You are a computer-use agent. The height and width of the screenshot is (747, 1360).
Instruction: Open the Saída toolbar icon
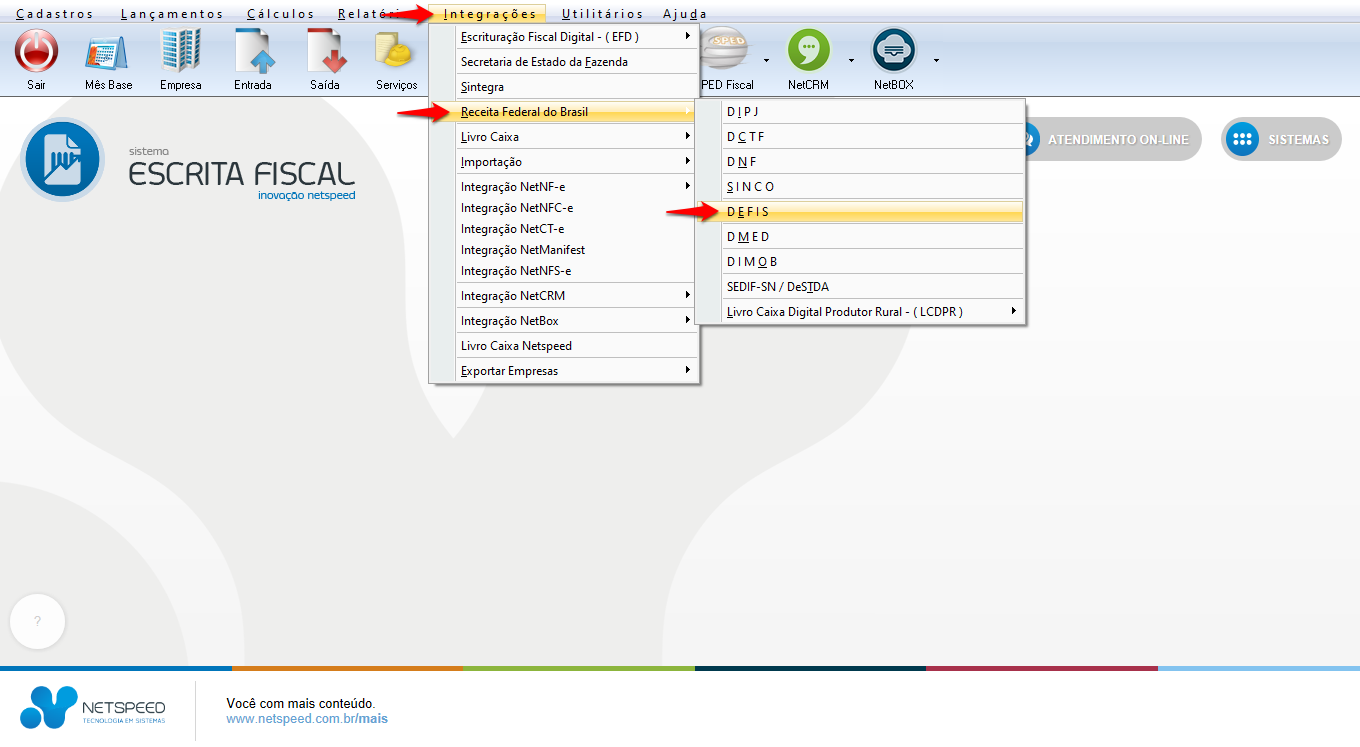[325, 50]
